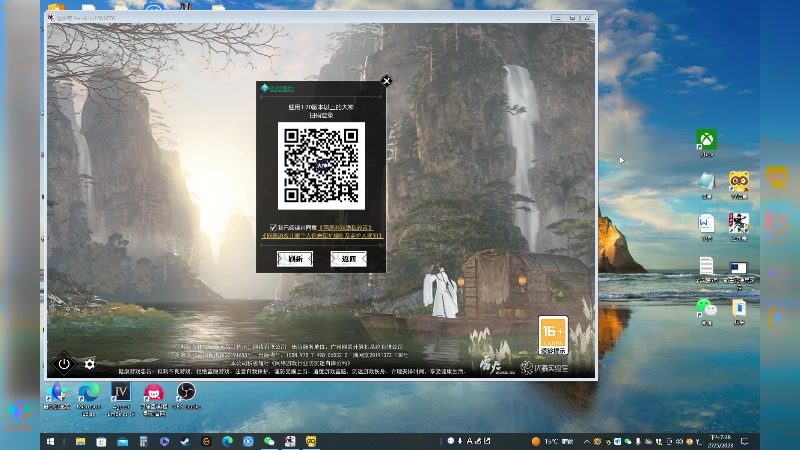Click the green-icon title link in dialog

(x=278, y=88)
